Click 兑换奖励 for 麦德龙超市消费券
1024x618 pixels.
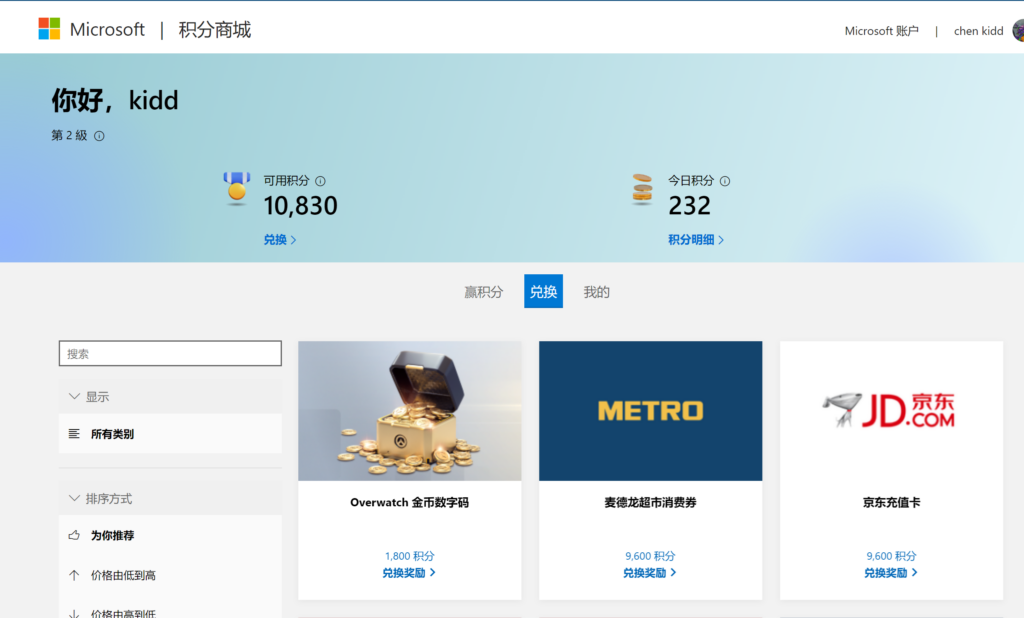click(650, 573)
